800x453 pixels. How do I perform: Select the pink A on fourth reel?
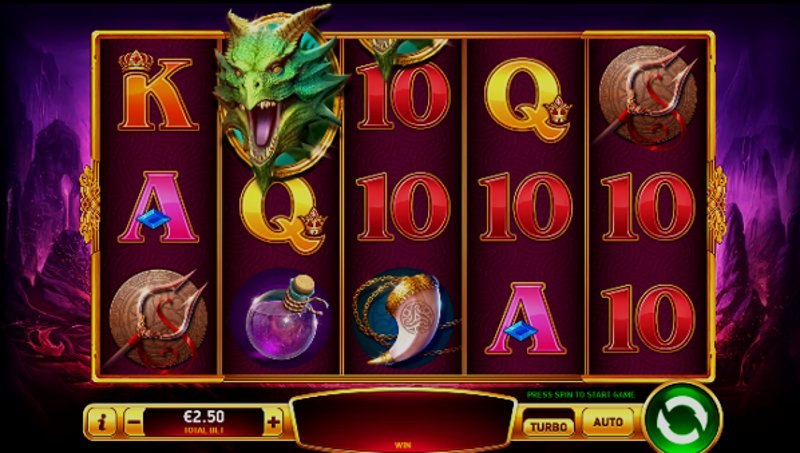click(526, 319)
